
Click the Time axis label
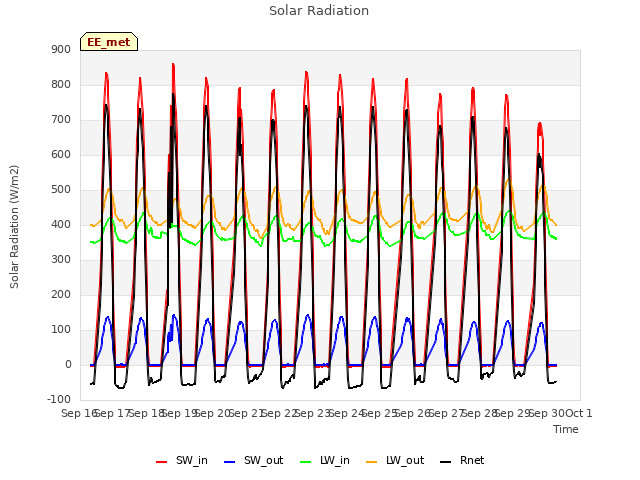pyautogui.click(x=566, y=429)
